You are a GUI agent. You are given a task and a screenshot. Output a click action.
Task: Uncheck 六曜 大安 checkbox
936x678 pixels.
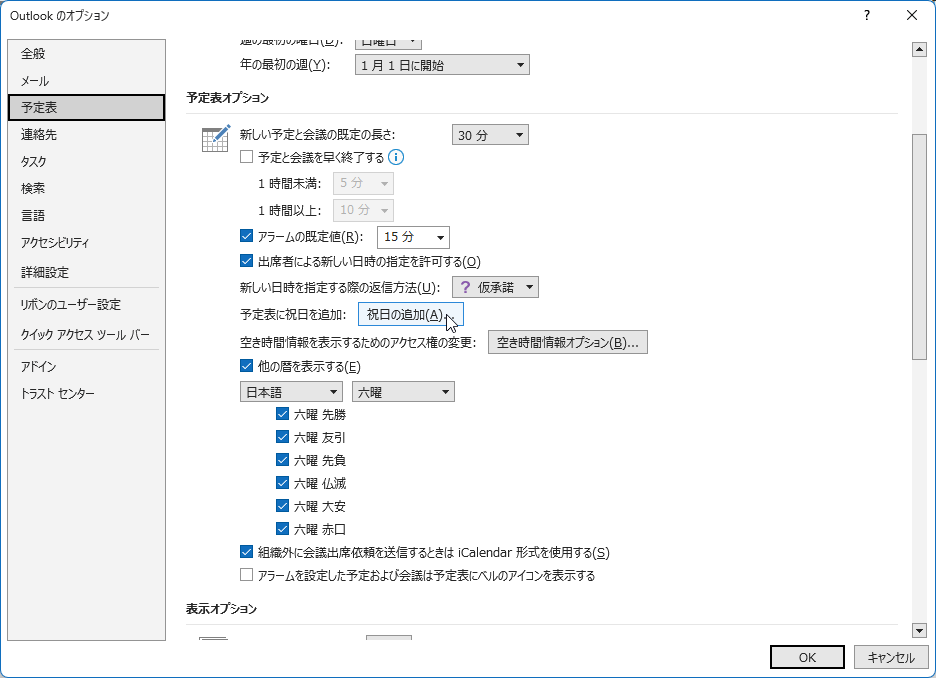coord(283,506)
